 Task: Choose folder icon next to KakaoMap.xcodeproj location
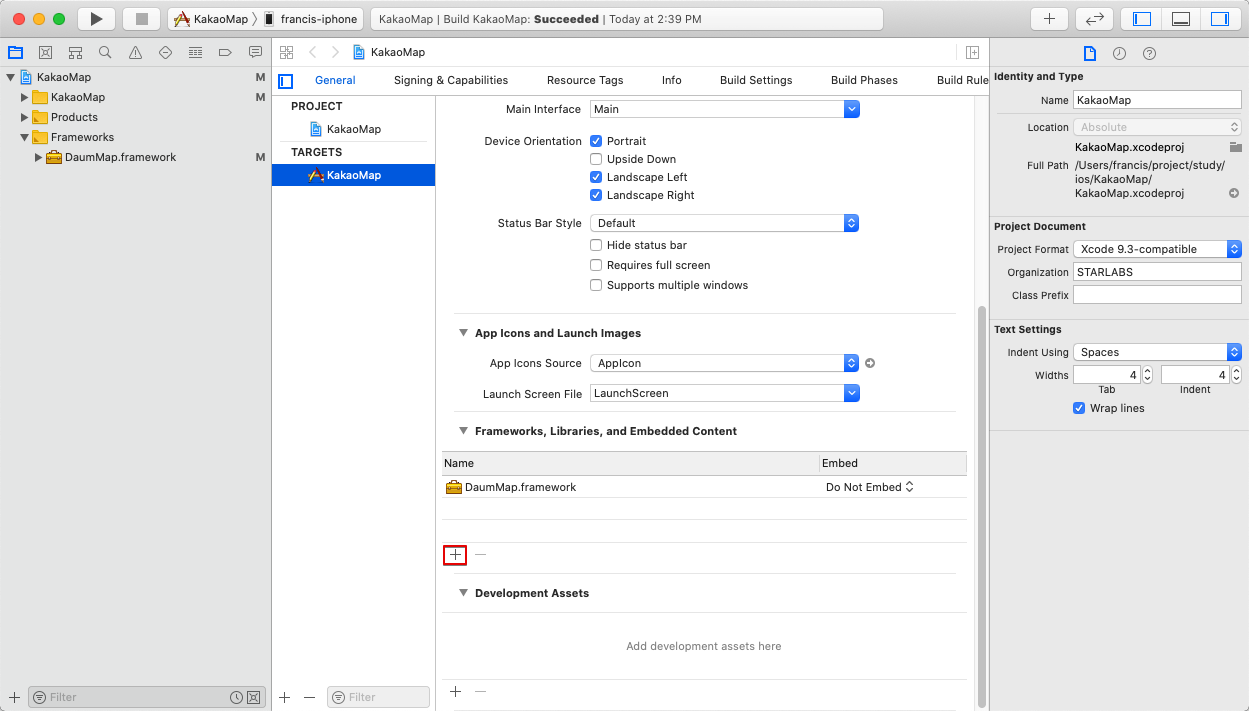(1235, 147)
